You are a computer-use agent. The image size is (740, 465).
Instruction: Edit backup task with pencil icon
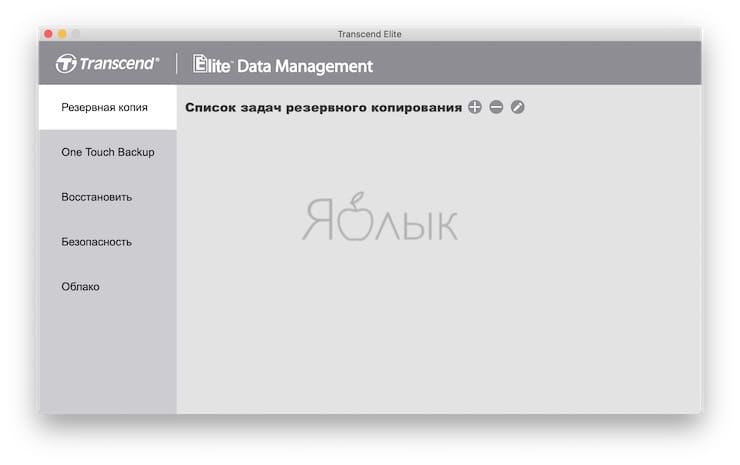point(517,107)
